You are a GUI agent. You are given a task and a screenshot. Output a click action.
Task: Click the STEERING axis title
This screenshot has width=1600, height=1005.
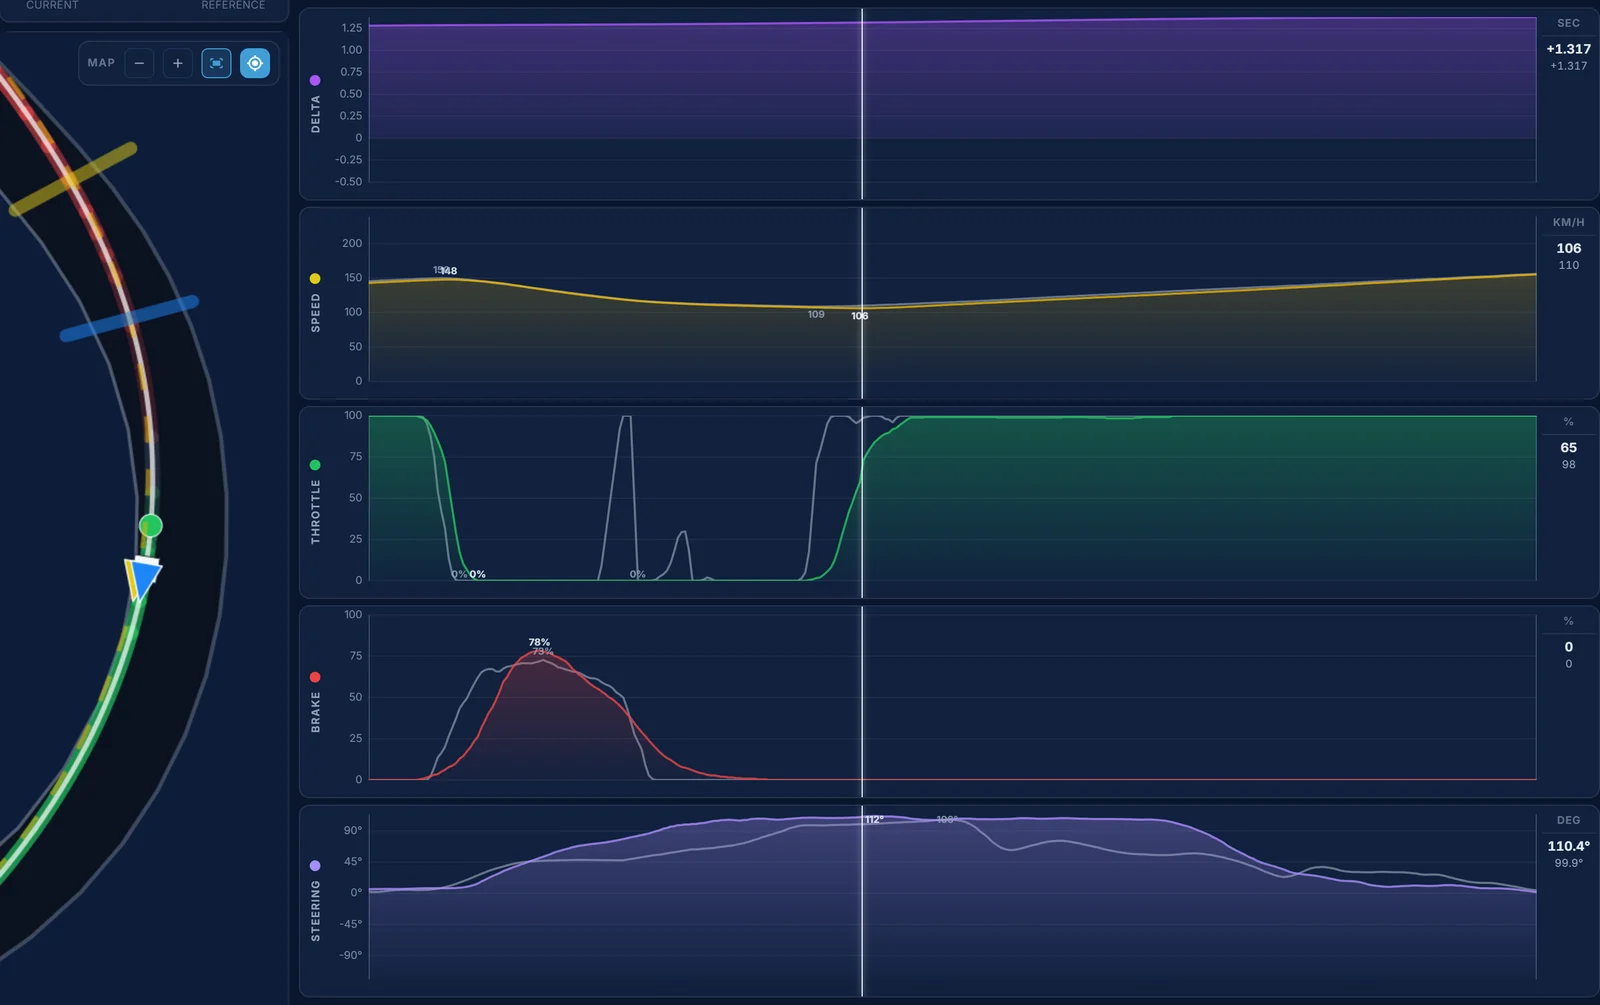click(x=316, y=911)
